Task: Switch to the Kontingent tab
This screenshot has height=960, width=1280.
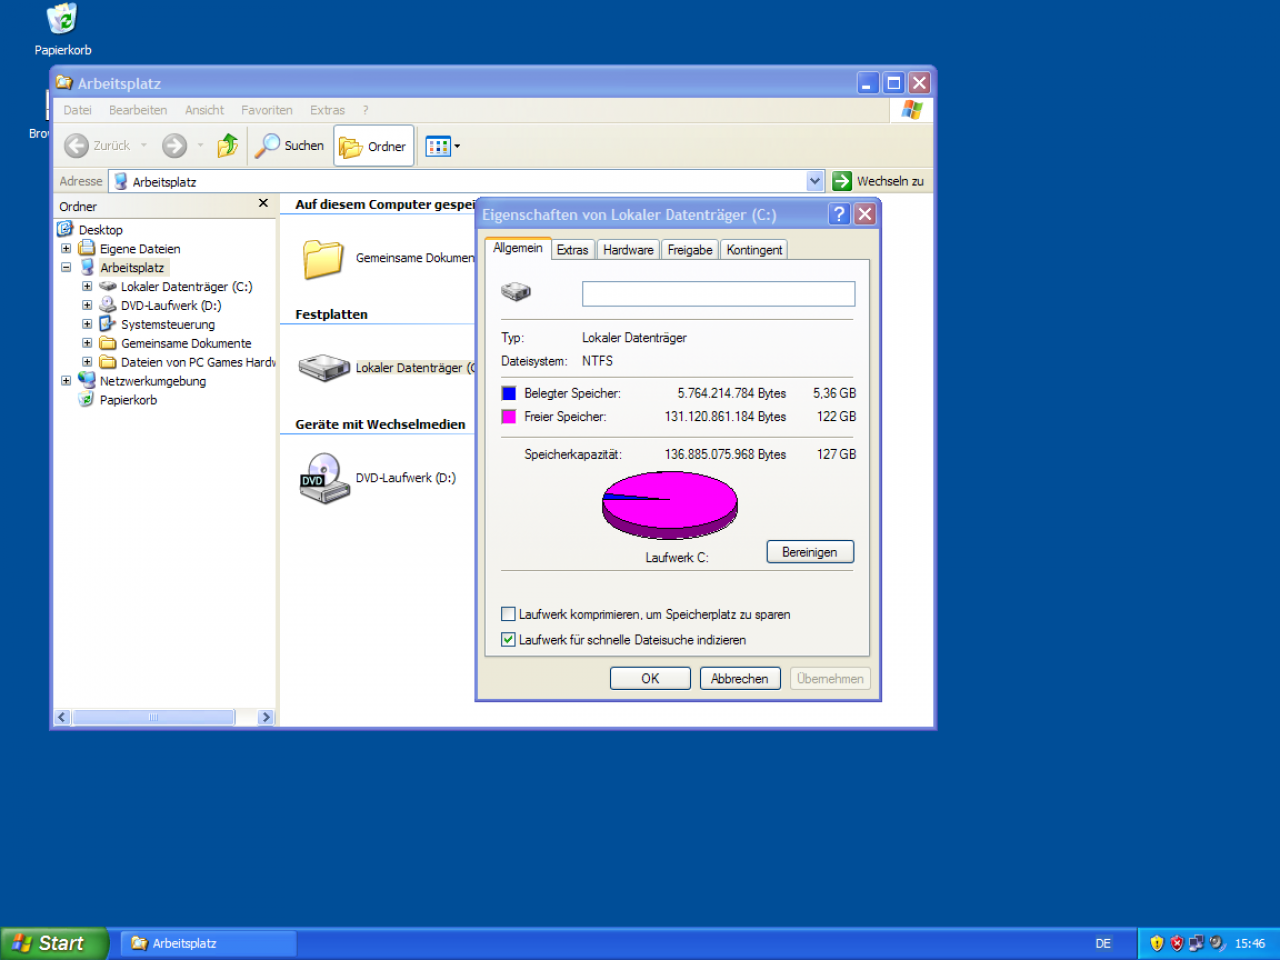Action: click(x=754, y=250)
